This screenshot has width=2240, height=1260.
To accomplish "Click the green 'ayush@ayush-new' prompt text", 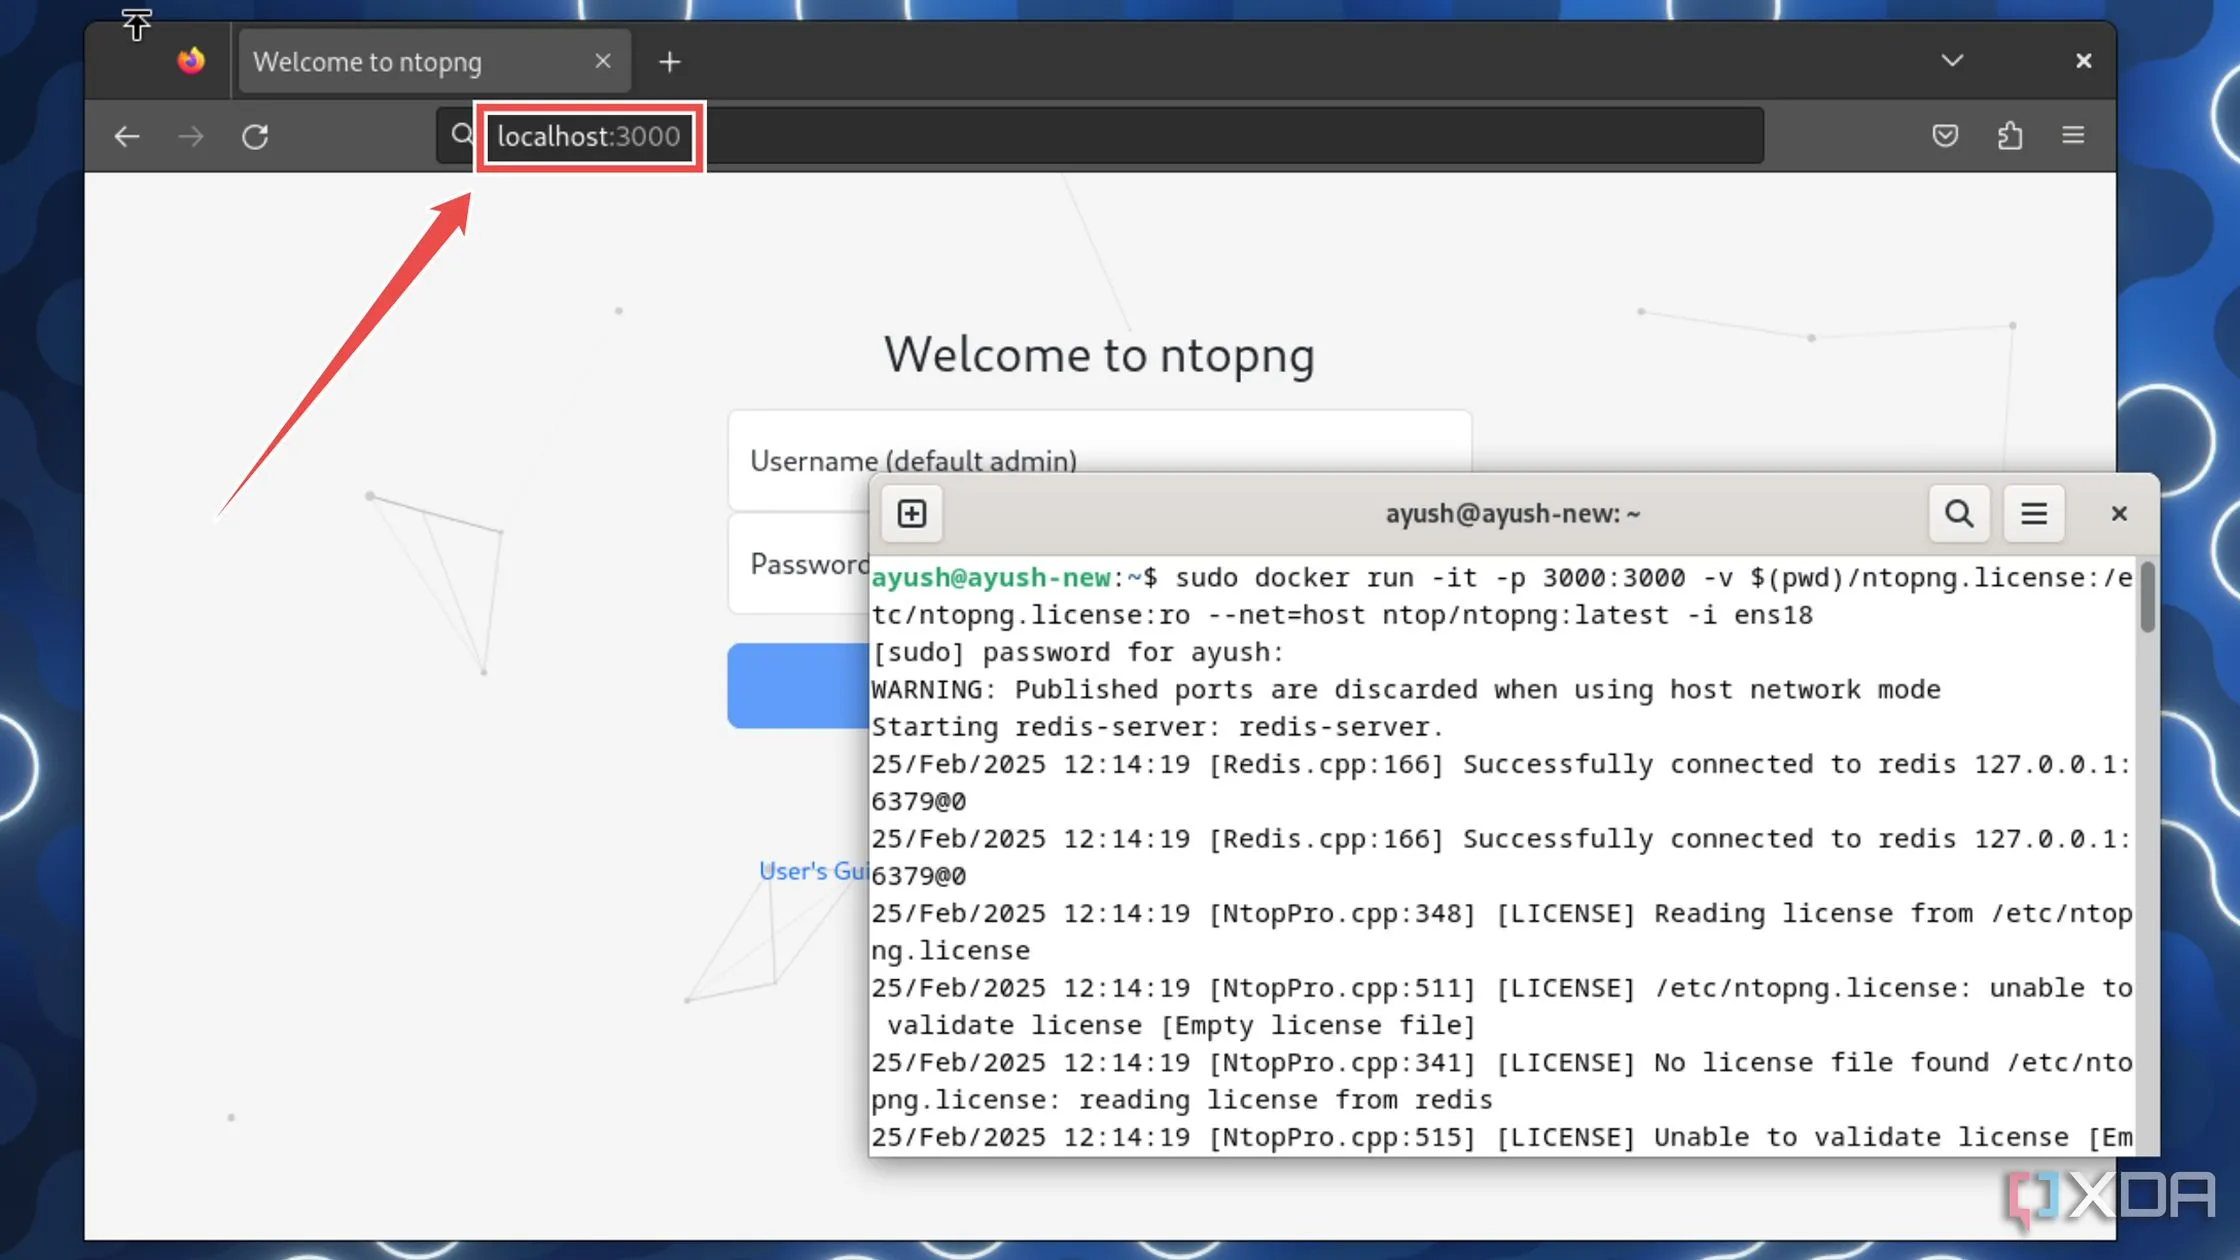I will coord(991,578).
